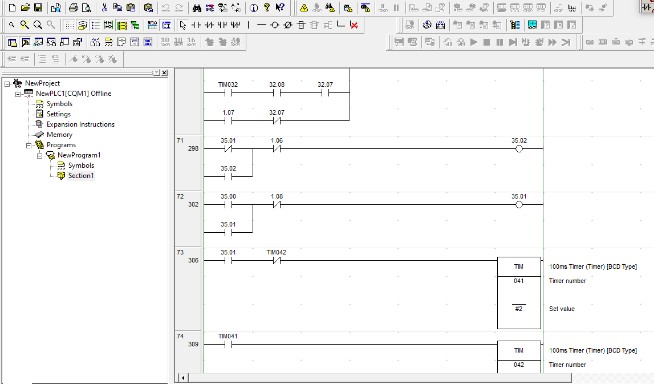
Task: Collapse the Programs tree node
Action: coord(29,146)
